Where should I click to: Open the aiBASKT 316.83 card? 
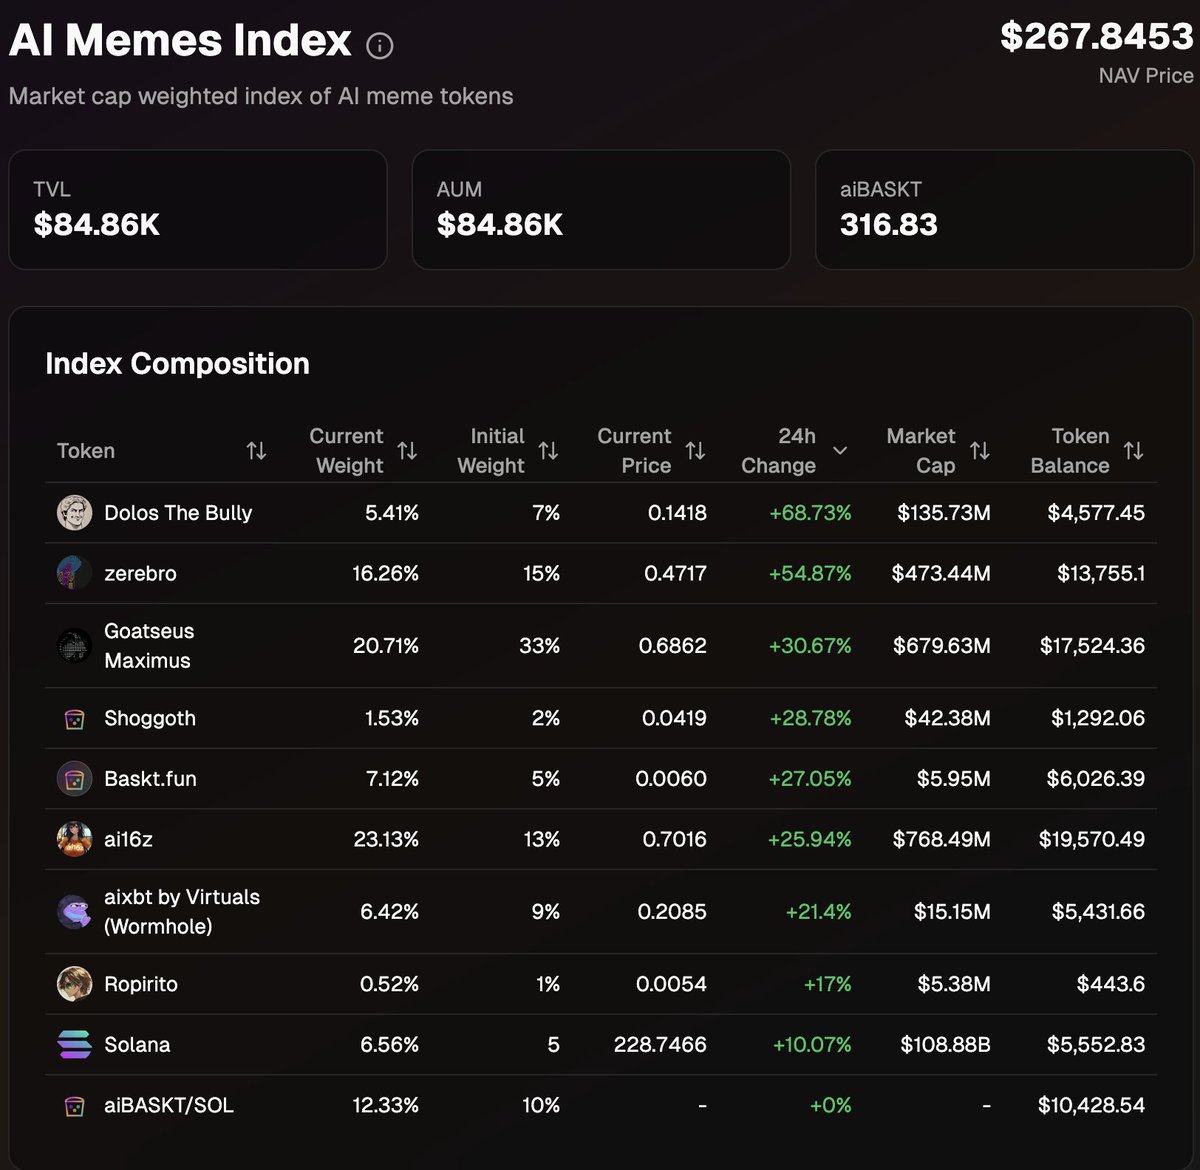(1005, 210)
